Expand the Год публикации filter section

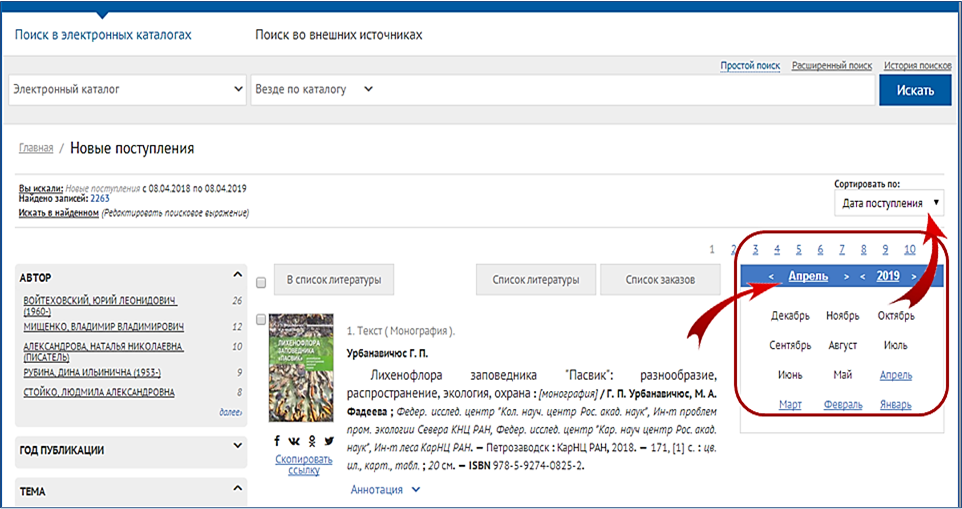point(237,449)
